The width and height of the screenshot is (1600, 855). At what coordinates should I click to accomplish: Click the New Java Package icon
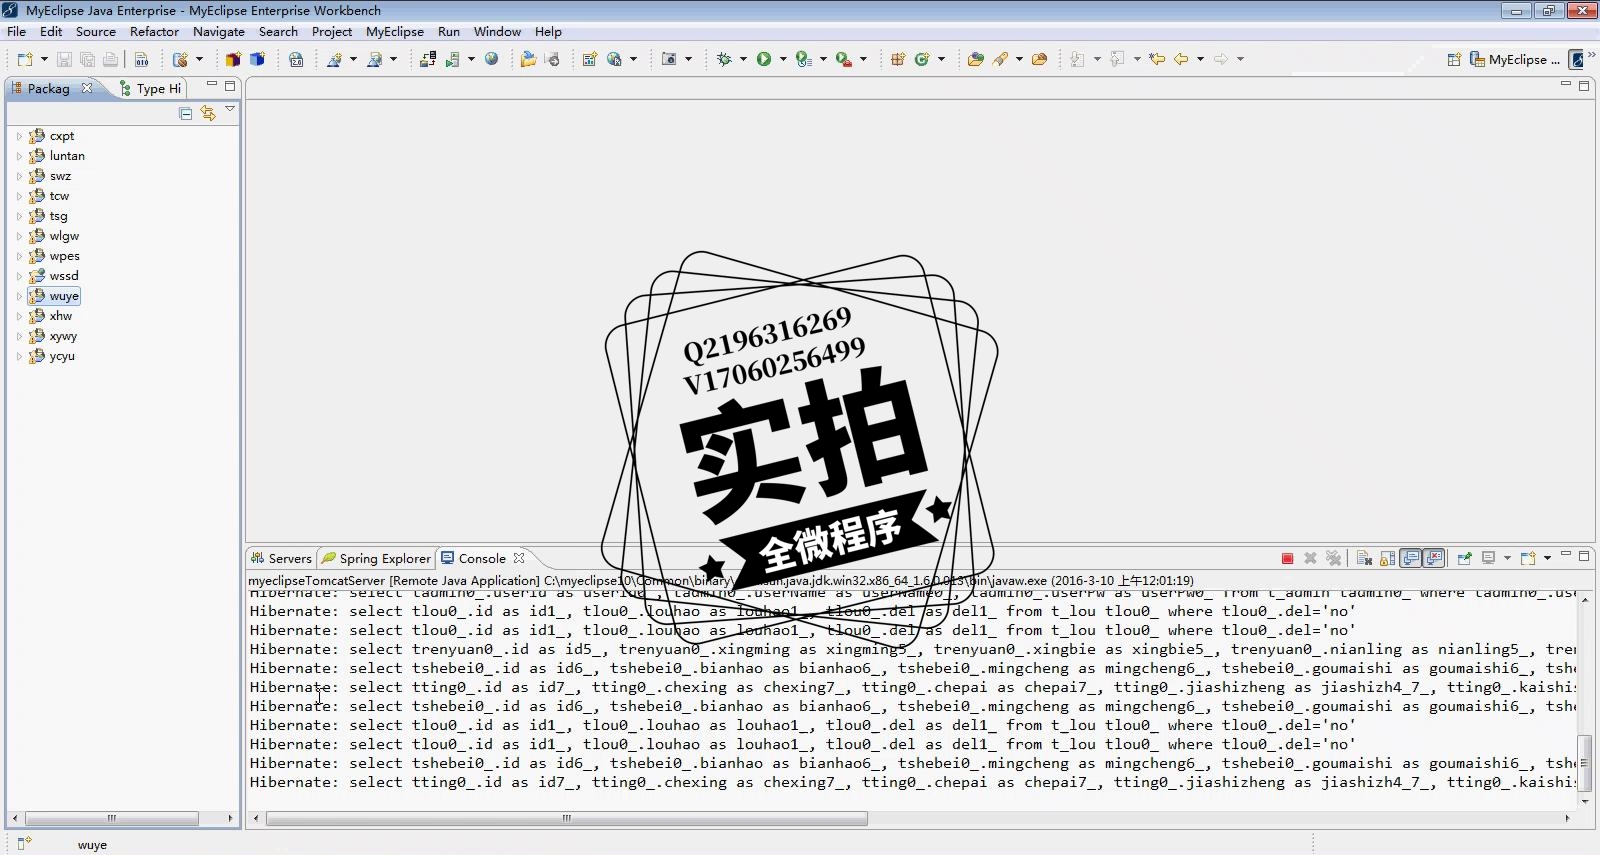898,59
